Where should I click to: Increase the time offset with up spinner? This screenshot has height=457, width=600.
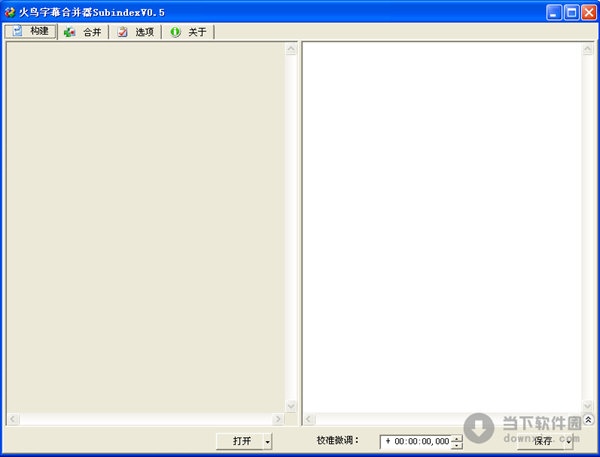pyautogui.click(x=457, y=437)
